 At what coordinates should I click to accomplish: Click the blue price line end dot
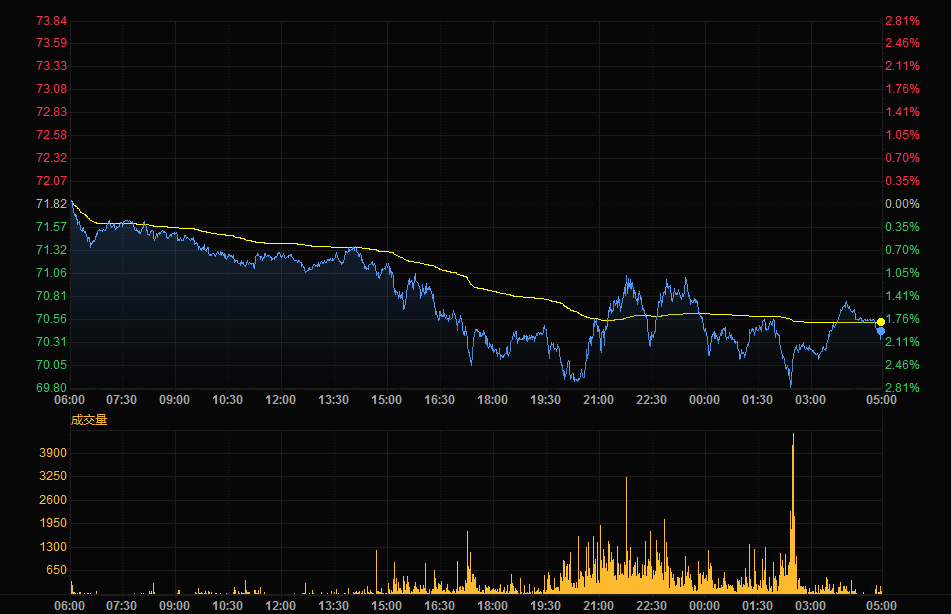click(x=881, y=331)
